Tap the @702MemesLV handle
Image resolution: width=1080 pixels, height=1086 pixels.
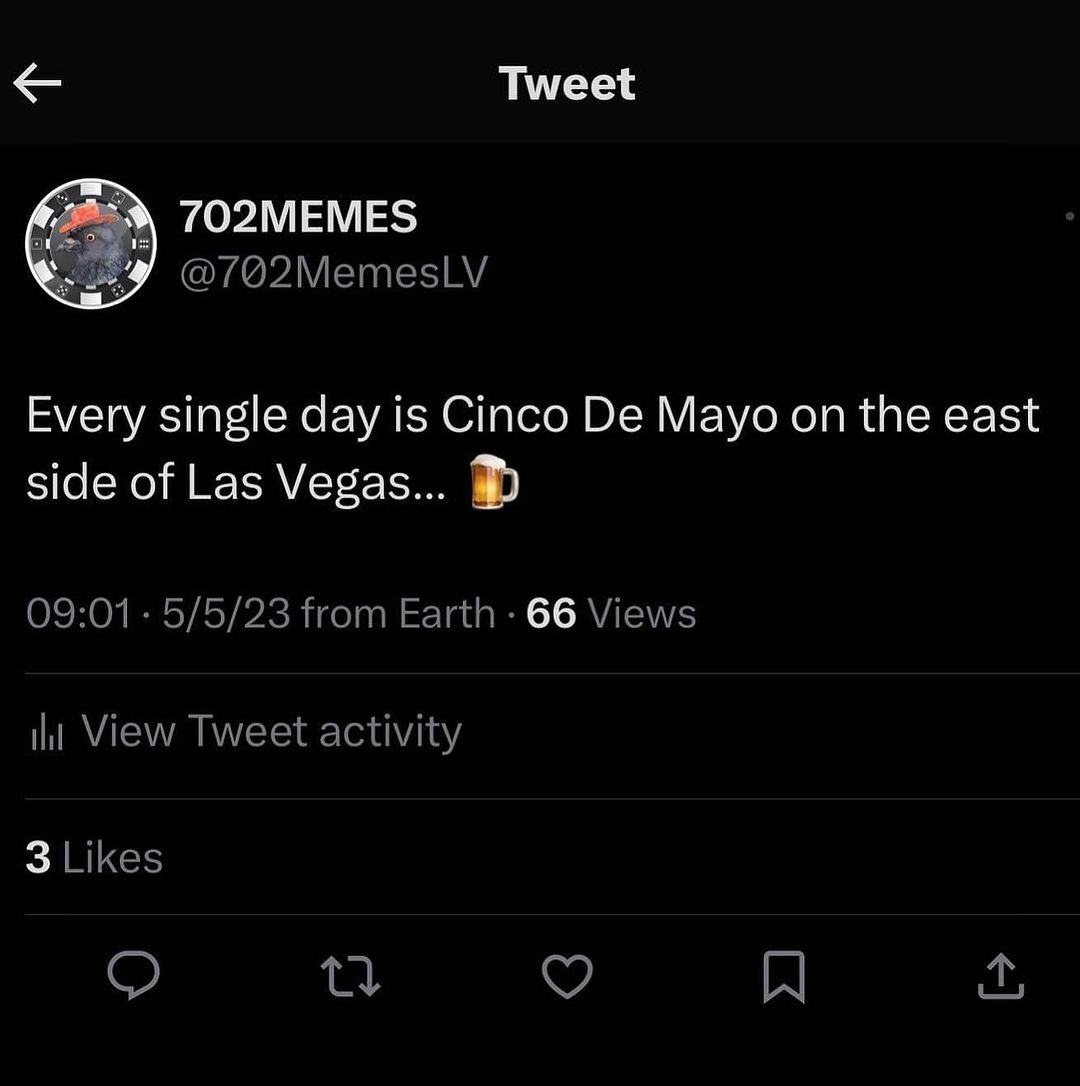tap(332, 272)
